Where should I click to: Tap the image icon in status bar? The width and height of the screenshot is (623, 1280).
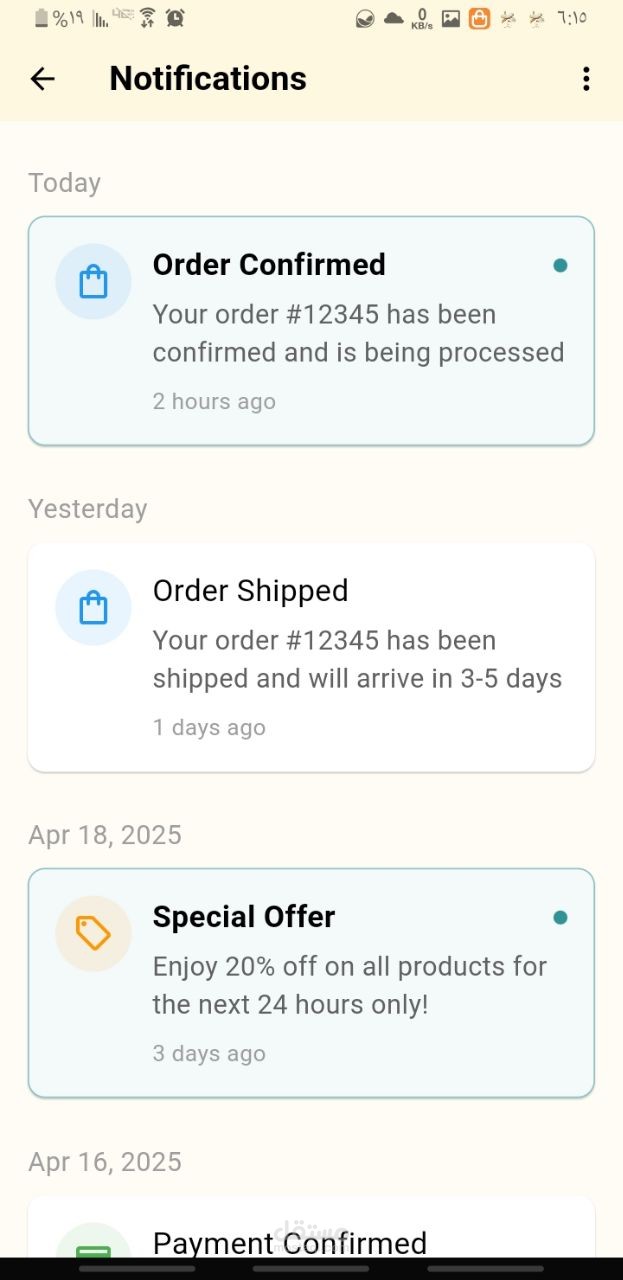pyautogui.click(x=451, y=18)
